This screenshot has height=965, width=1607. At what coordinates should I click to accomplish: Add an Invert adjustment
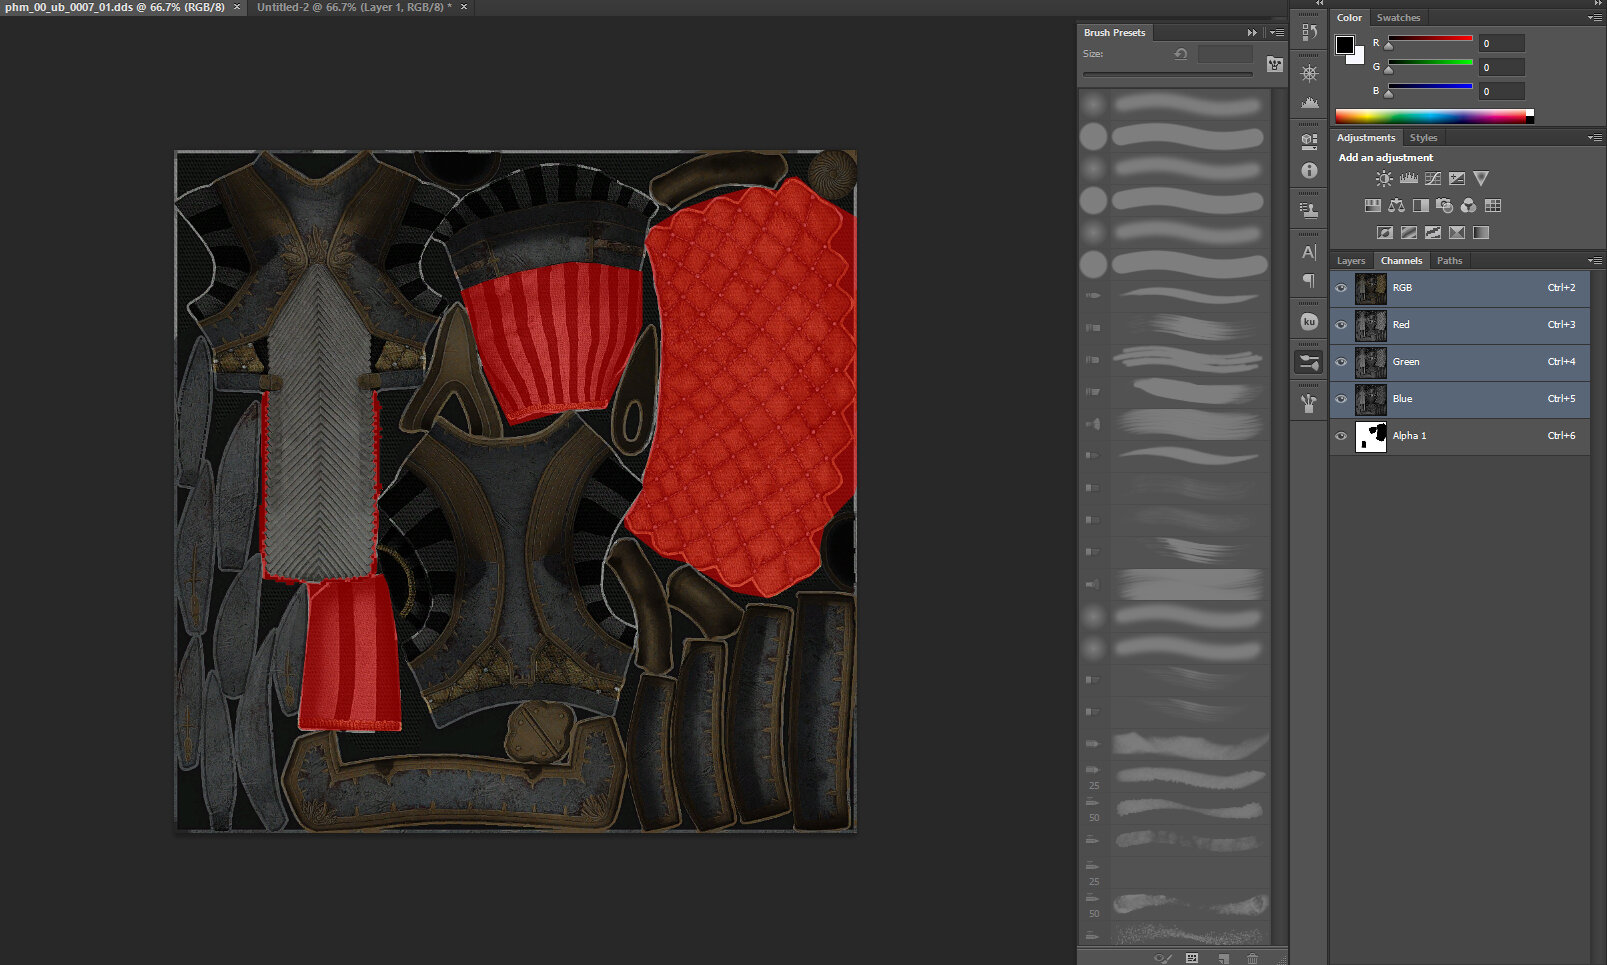click(x=1385, y=233)
